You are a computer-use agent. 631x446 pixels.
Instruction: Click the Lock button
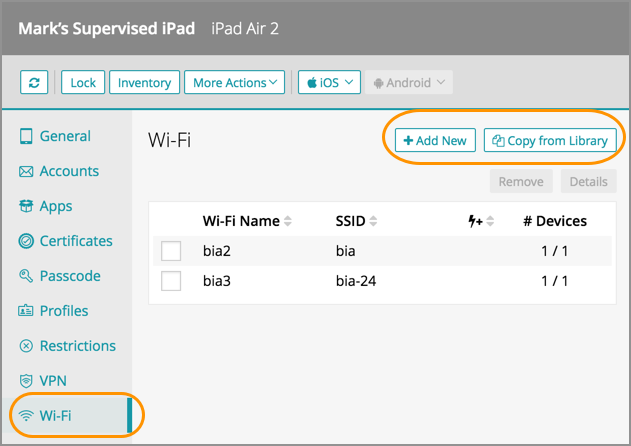(83, 83)
